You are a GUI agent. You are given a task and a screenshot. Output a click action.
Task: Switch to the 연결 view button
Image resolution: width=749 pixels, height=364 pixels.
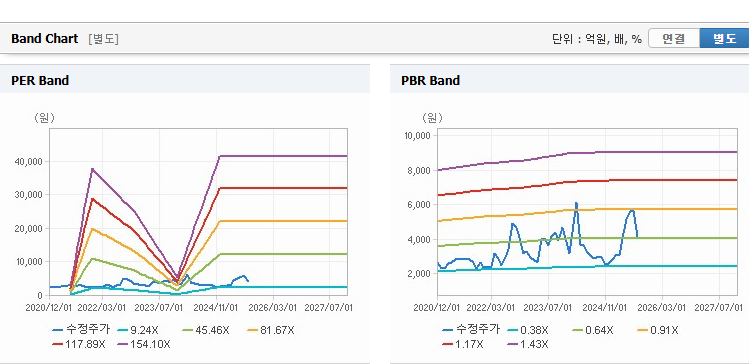(674, 38)
